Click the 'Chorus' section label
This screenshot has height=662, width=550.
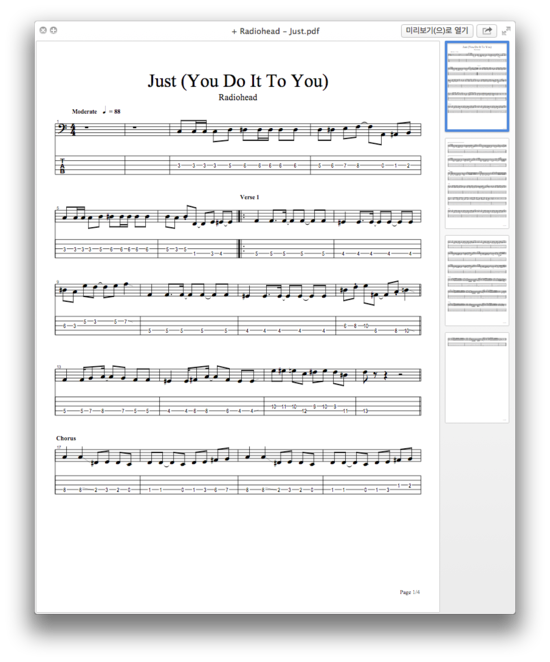point(66,438)
